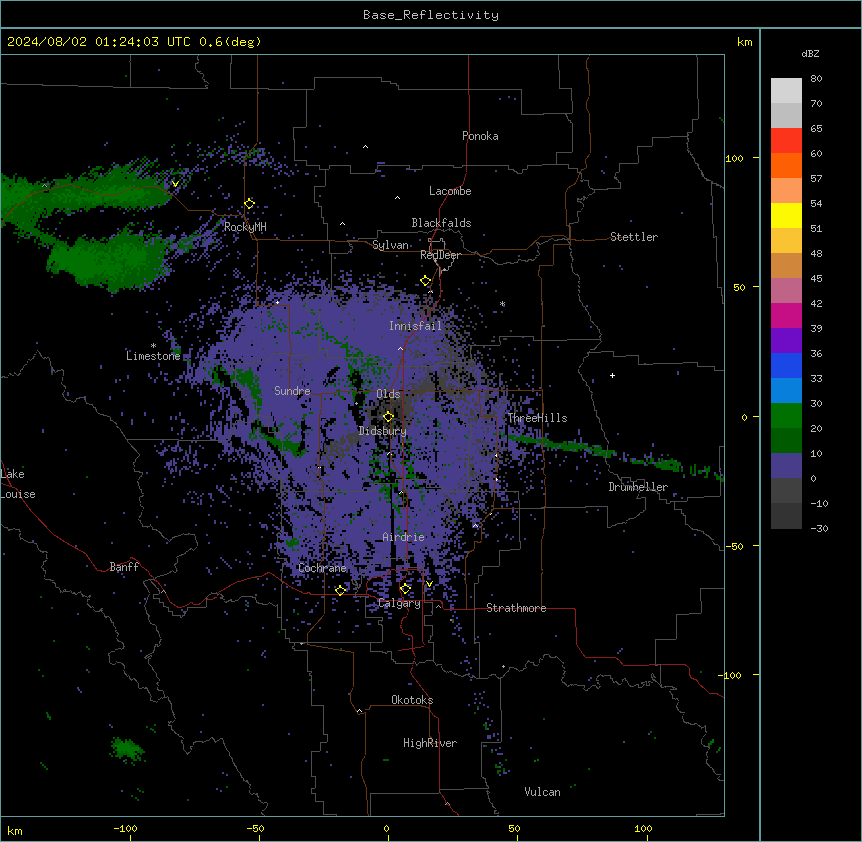
Task: Click the 45 value on the dBZ legend
Action: pyautogui.click(x=816, y=278)
